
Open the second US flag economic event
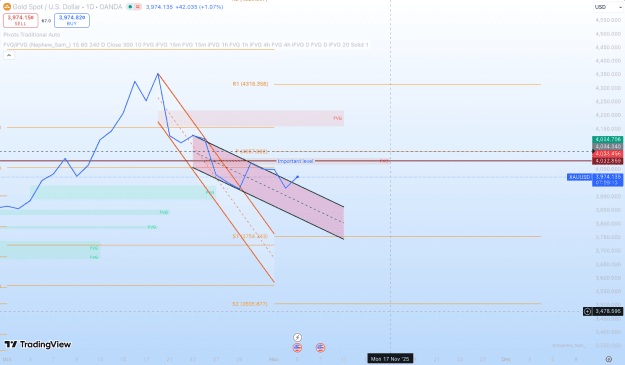coord(320,348)
